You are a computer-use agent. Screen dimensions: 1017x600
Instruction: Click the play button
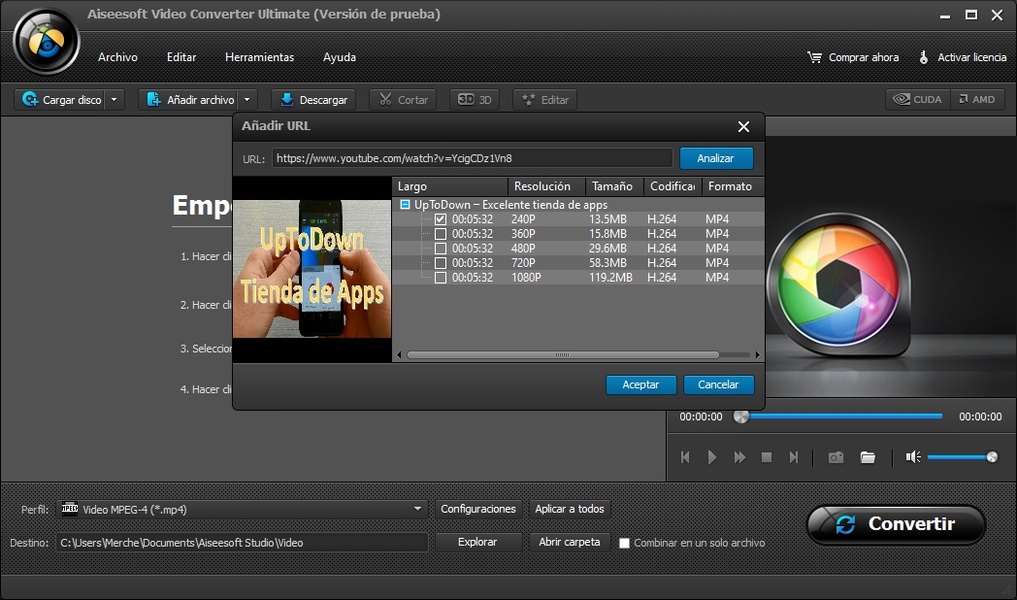tap(712, 457)
